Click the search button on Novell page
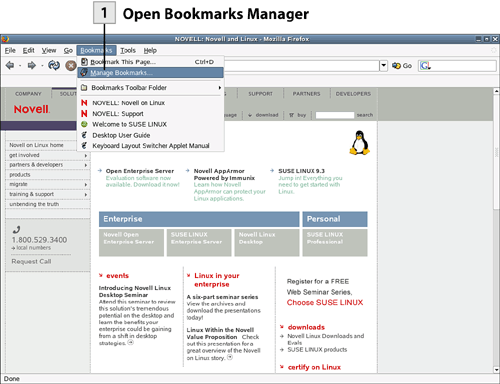This screenshot has height=384, width=500. pyautogui.click(x=365, y=115)
